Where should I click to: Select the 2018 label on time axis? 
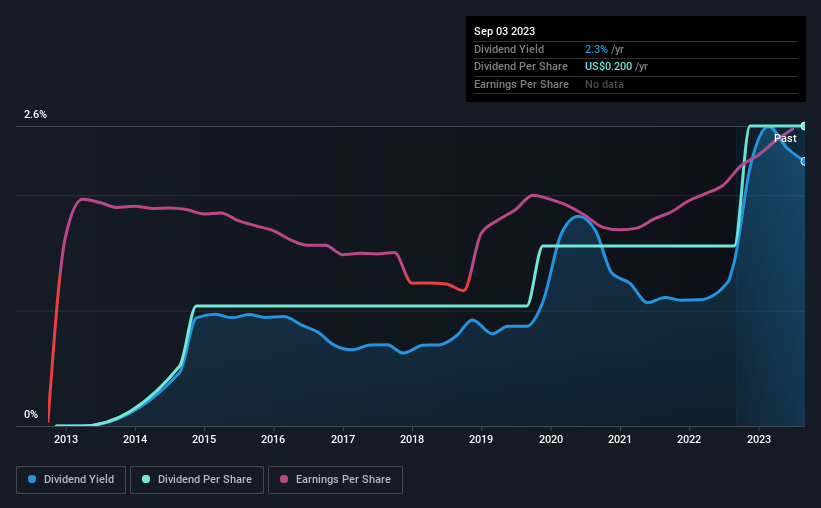point(412,439)
